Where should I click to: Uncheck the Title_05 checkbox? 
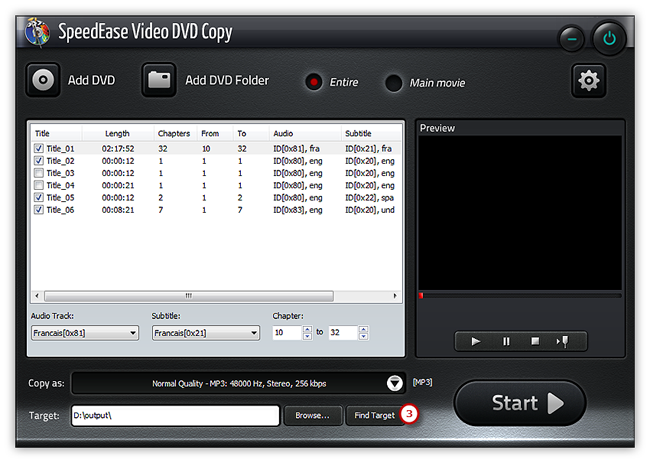click(x=39, y=197)
